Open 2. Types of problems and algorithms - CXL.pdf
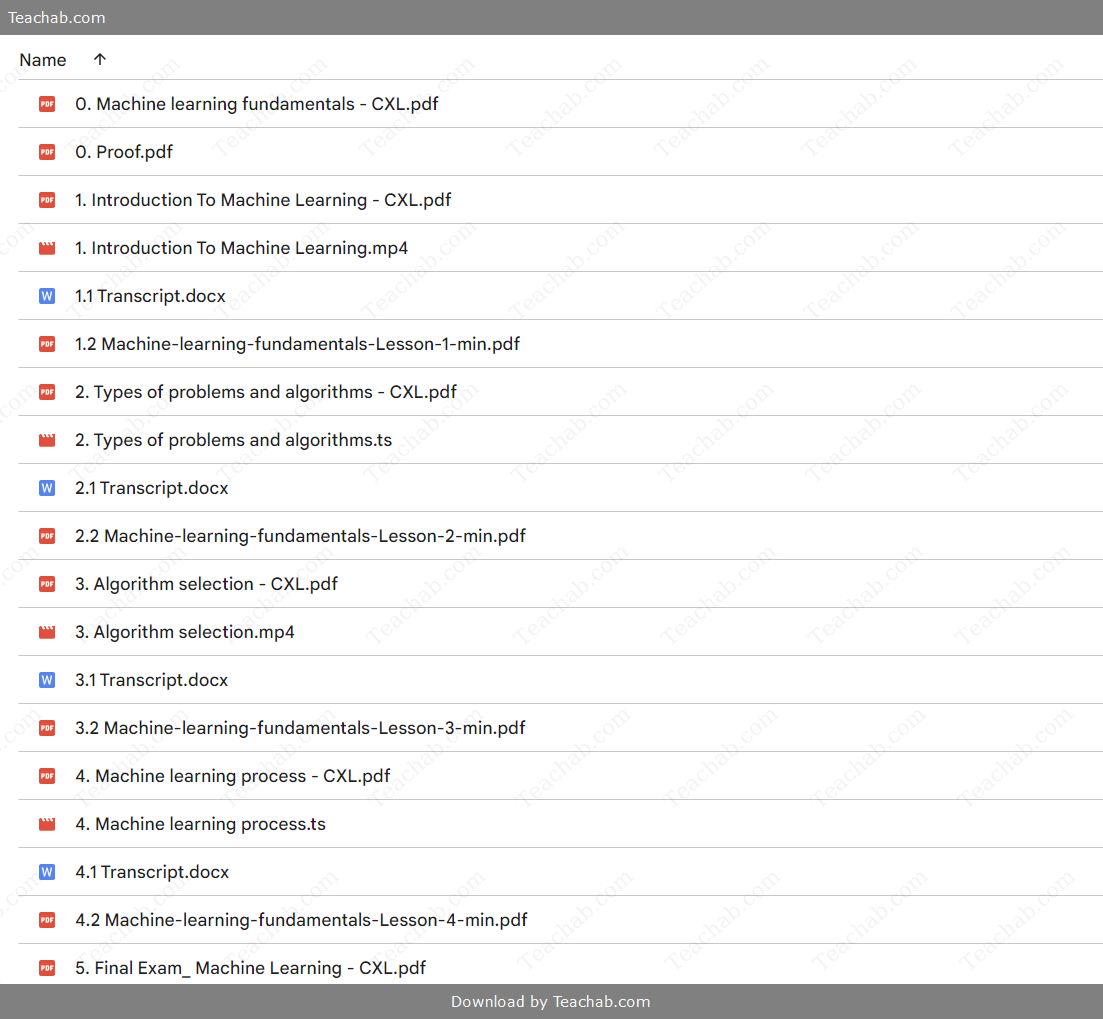Image resolution: width=1103 pixels, height=1019 pixels. click(x=265, y=392)
